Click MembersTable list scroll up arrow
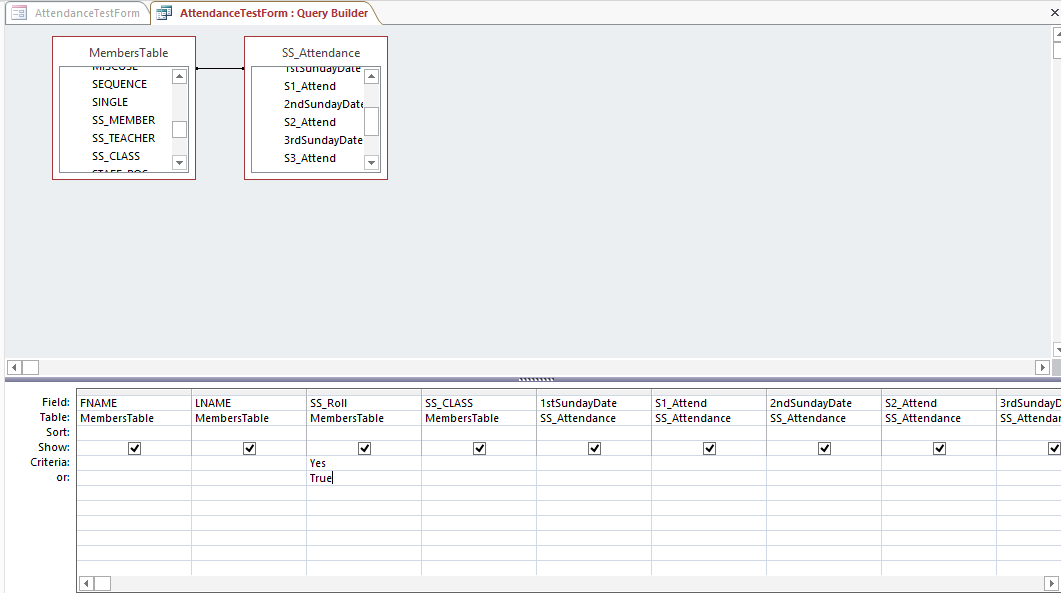The image size is (1061, 593). point(179,76)
